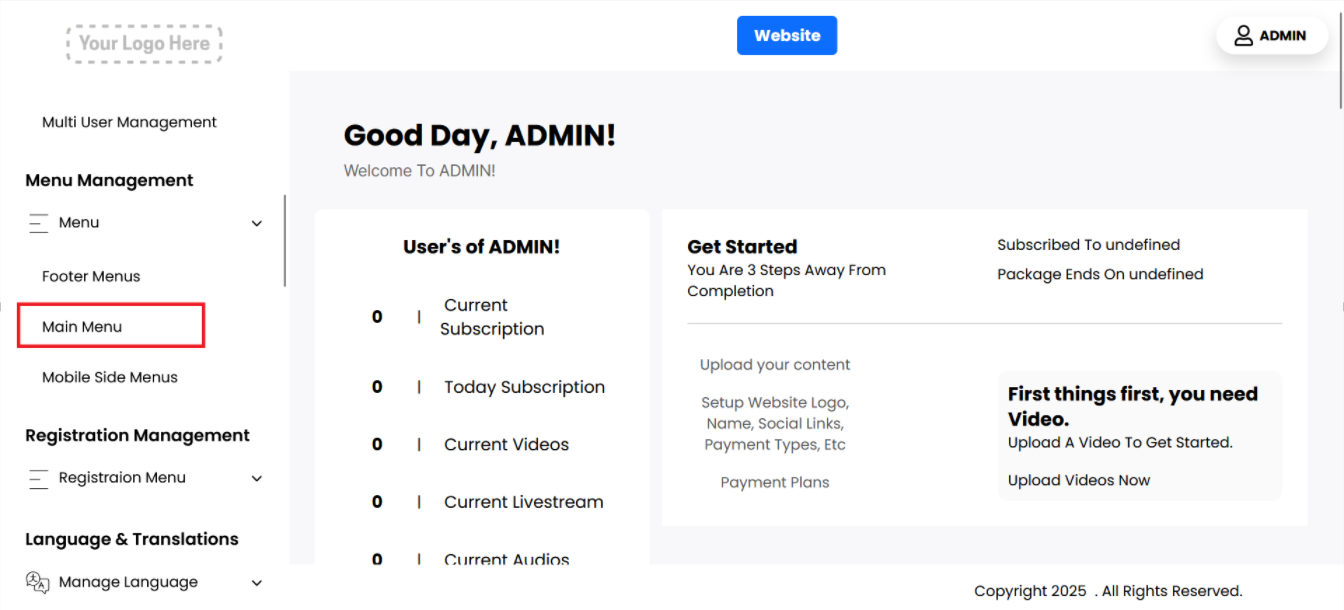
Task: Expand the Manage Language chevron
Action: point(257,583)
